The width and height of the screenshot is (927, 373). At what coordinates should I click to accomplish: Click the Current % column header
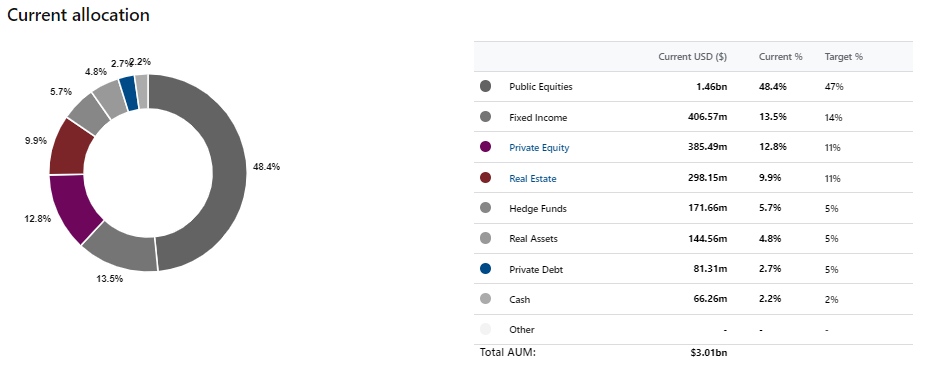[x=780, y=57]
